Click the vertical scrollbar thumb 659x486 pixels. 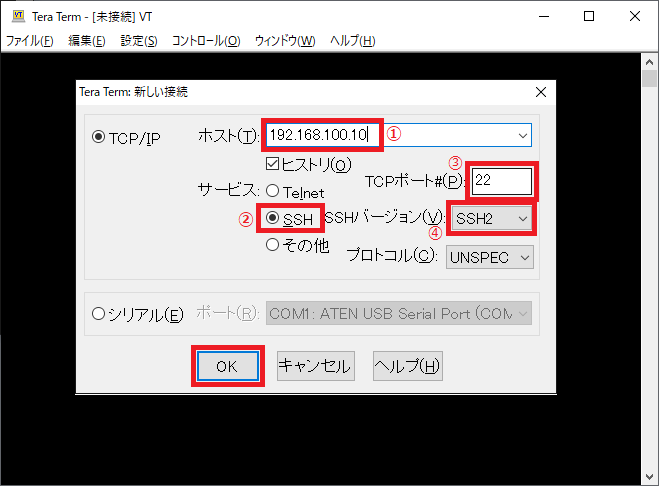point(649,79)
